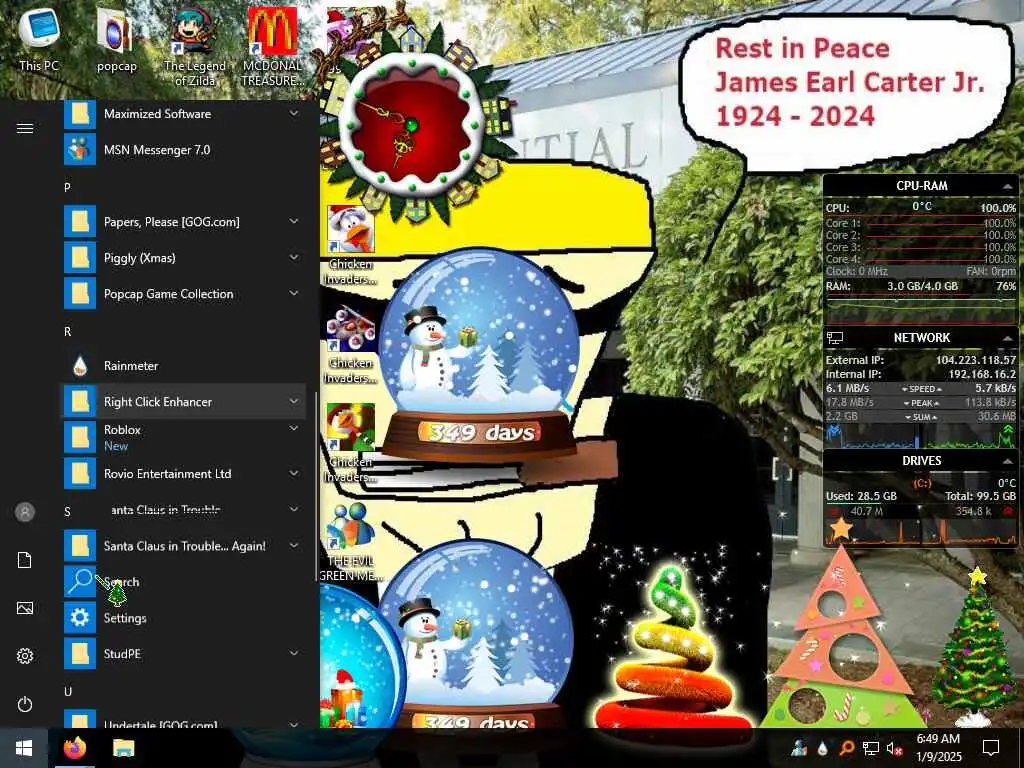The width and height of the screenshot is (1024, 768).
Task: Open Pictures from Start menu rail
Action: point(25,609)
